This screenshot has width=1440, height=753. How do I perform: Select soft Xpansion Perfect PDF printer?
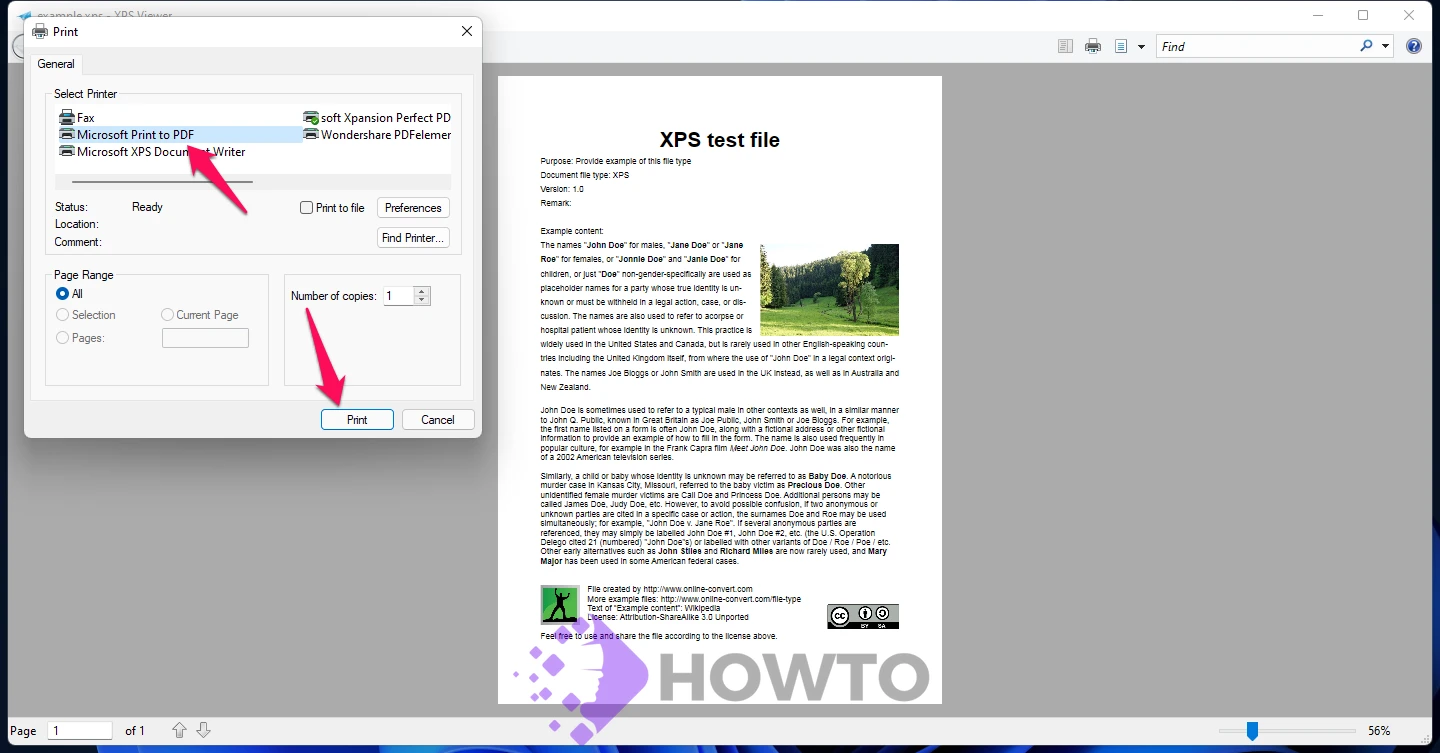pyautogui.click(x=377, y=118)
